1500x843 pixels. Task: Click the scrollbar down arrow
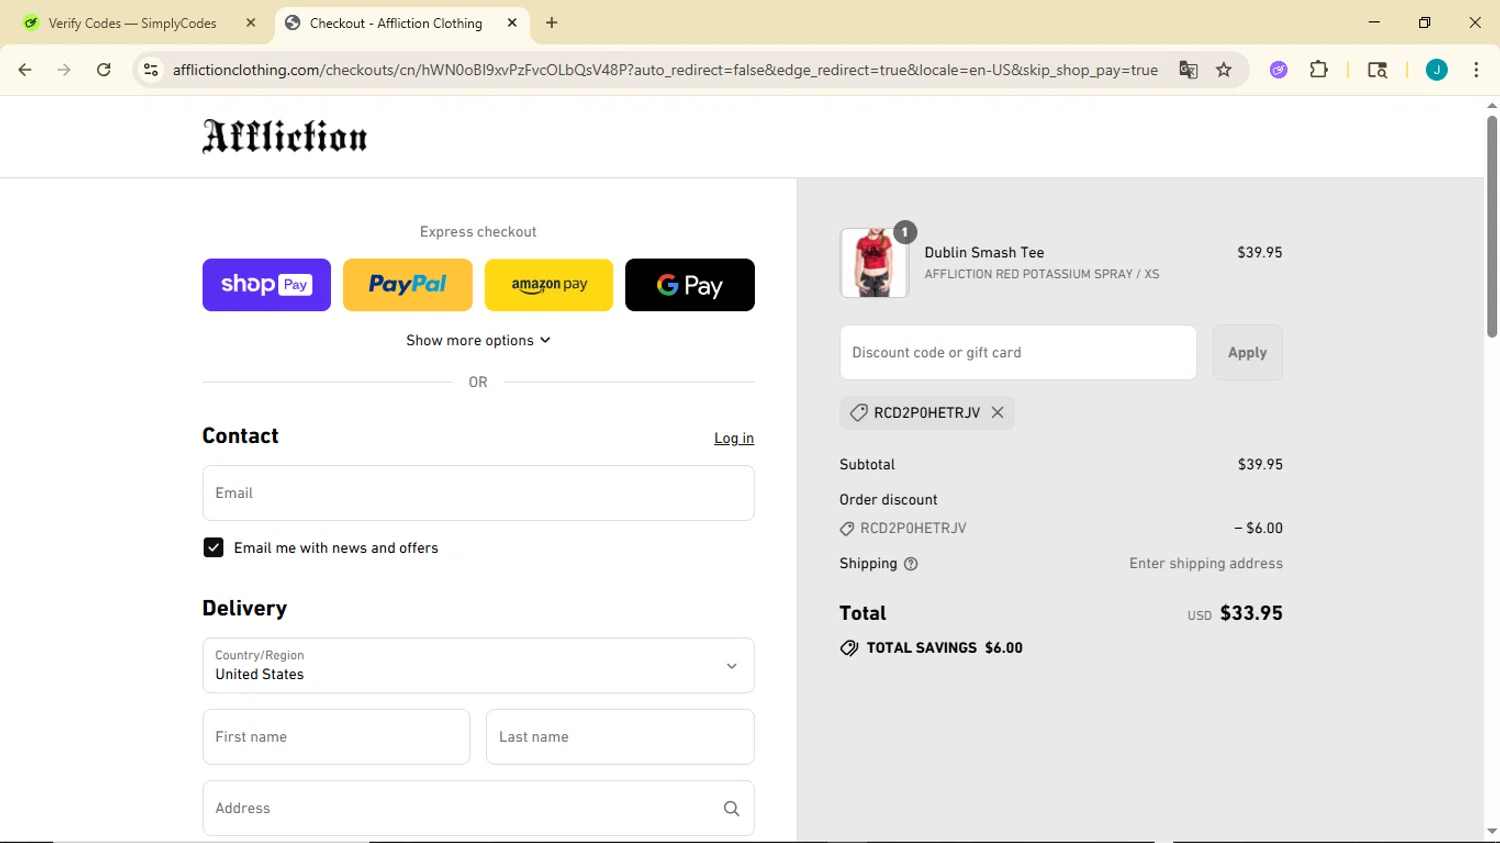[x=1492, y=831]
